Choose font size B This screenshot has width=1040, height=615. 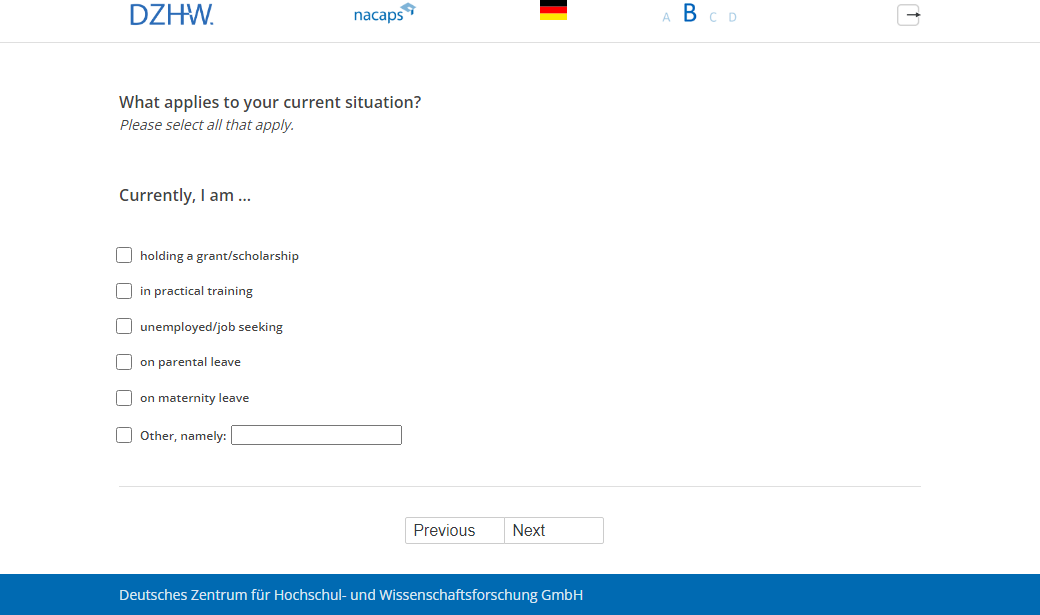click(689, 14)
